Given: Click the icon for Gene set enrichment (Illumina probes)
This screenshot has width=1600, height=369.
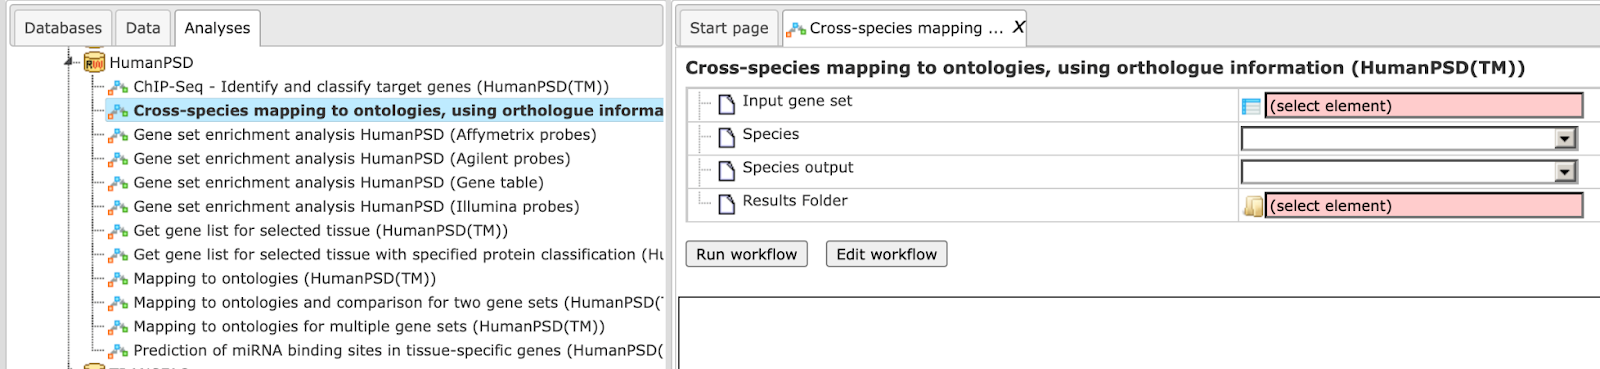Looking at the screenshot, I should [118, 207].
